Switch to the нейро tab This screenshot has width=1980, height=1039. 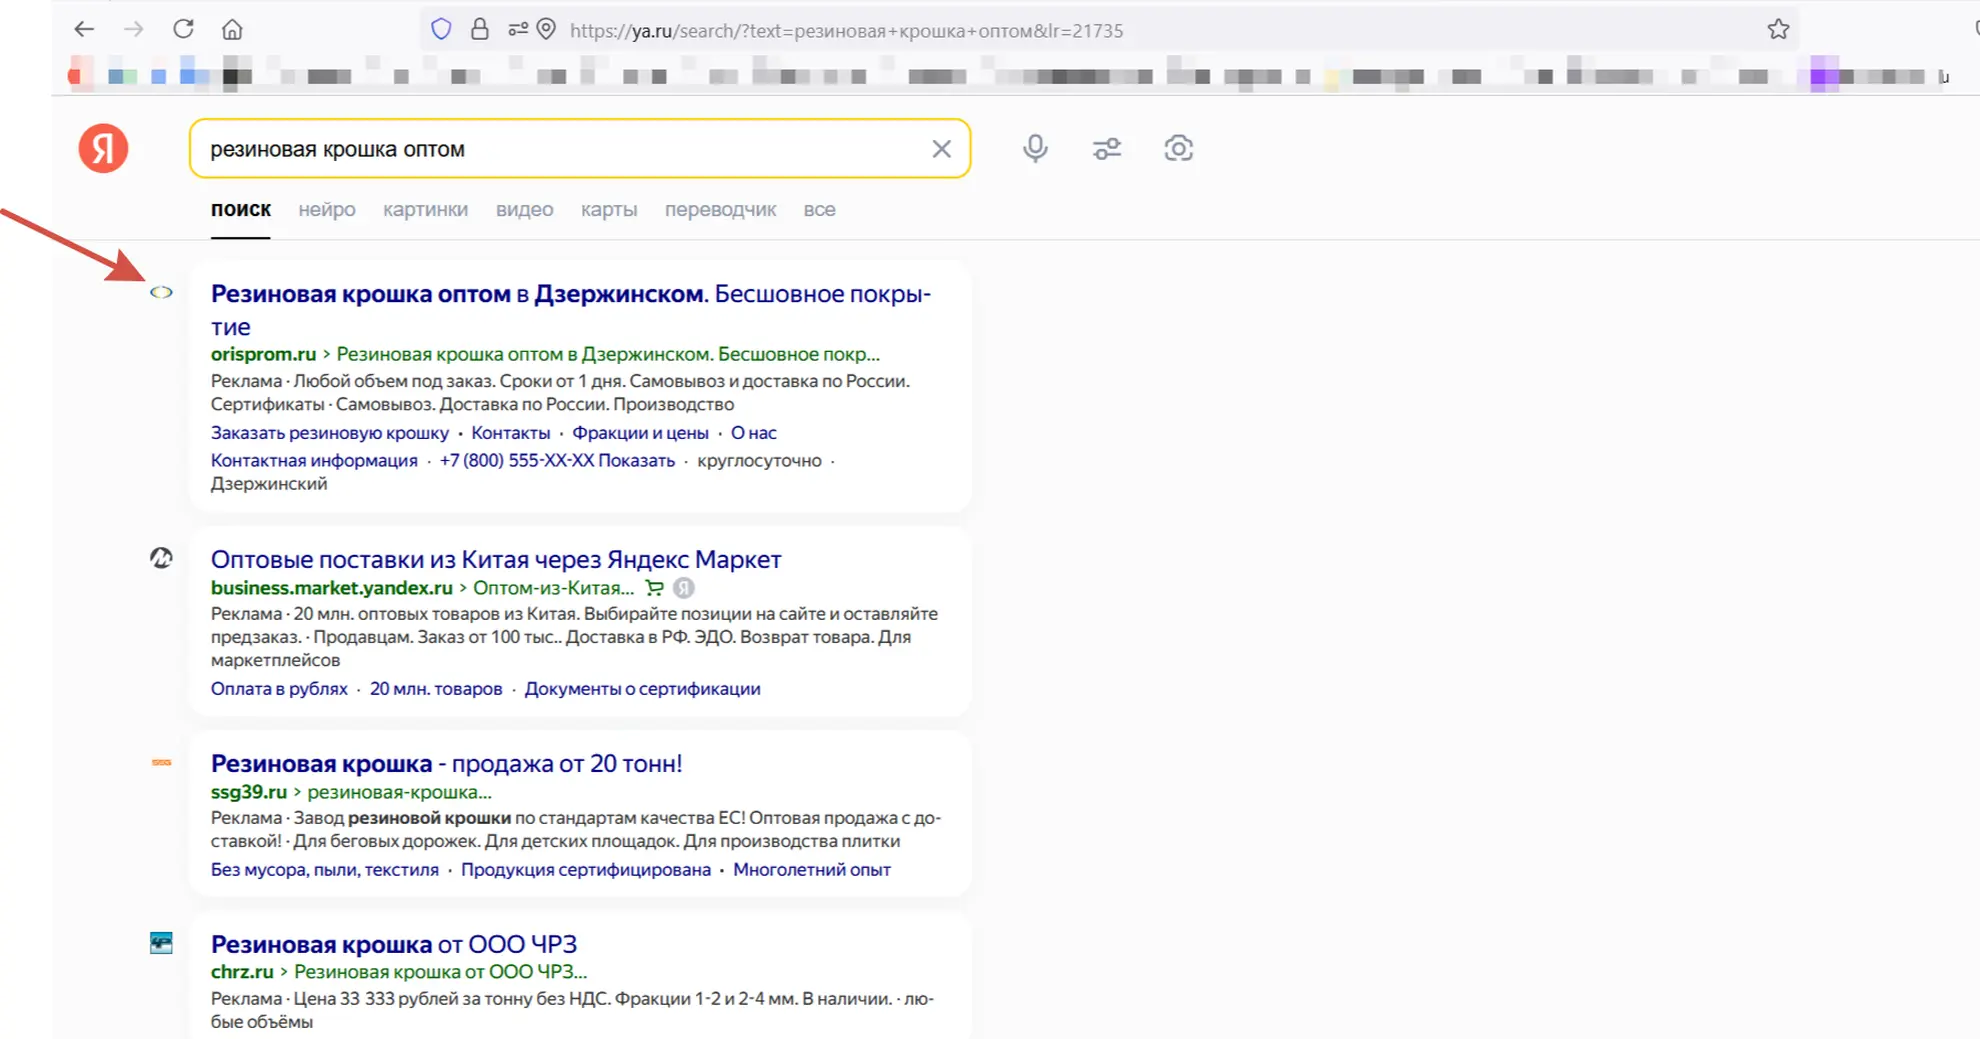click(x=327, y=210)
